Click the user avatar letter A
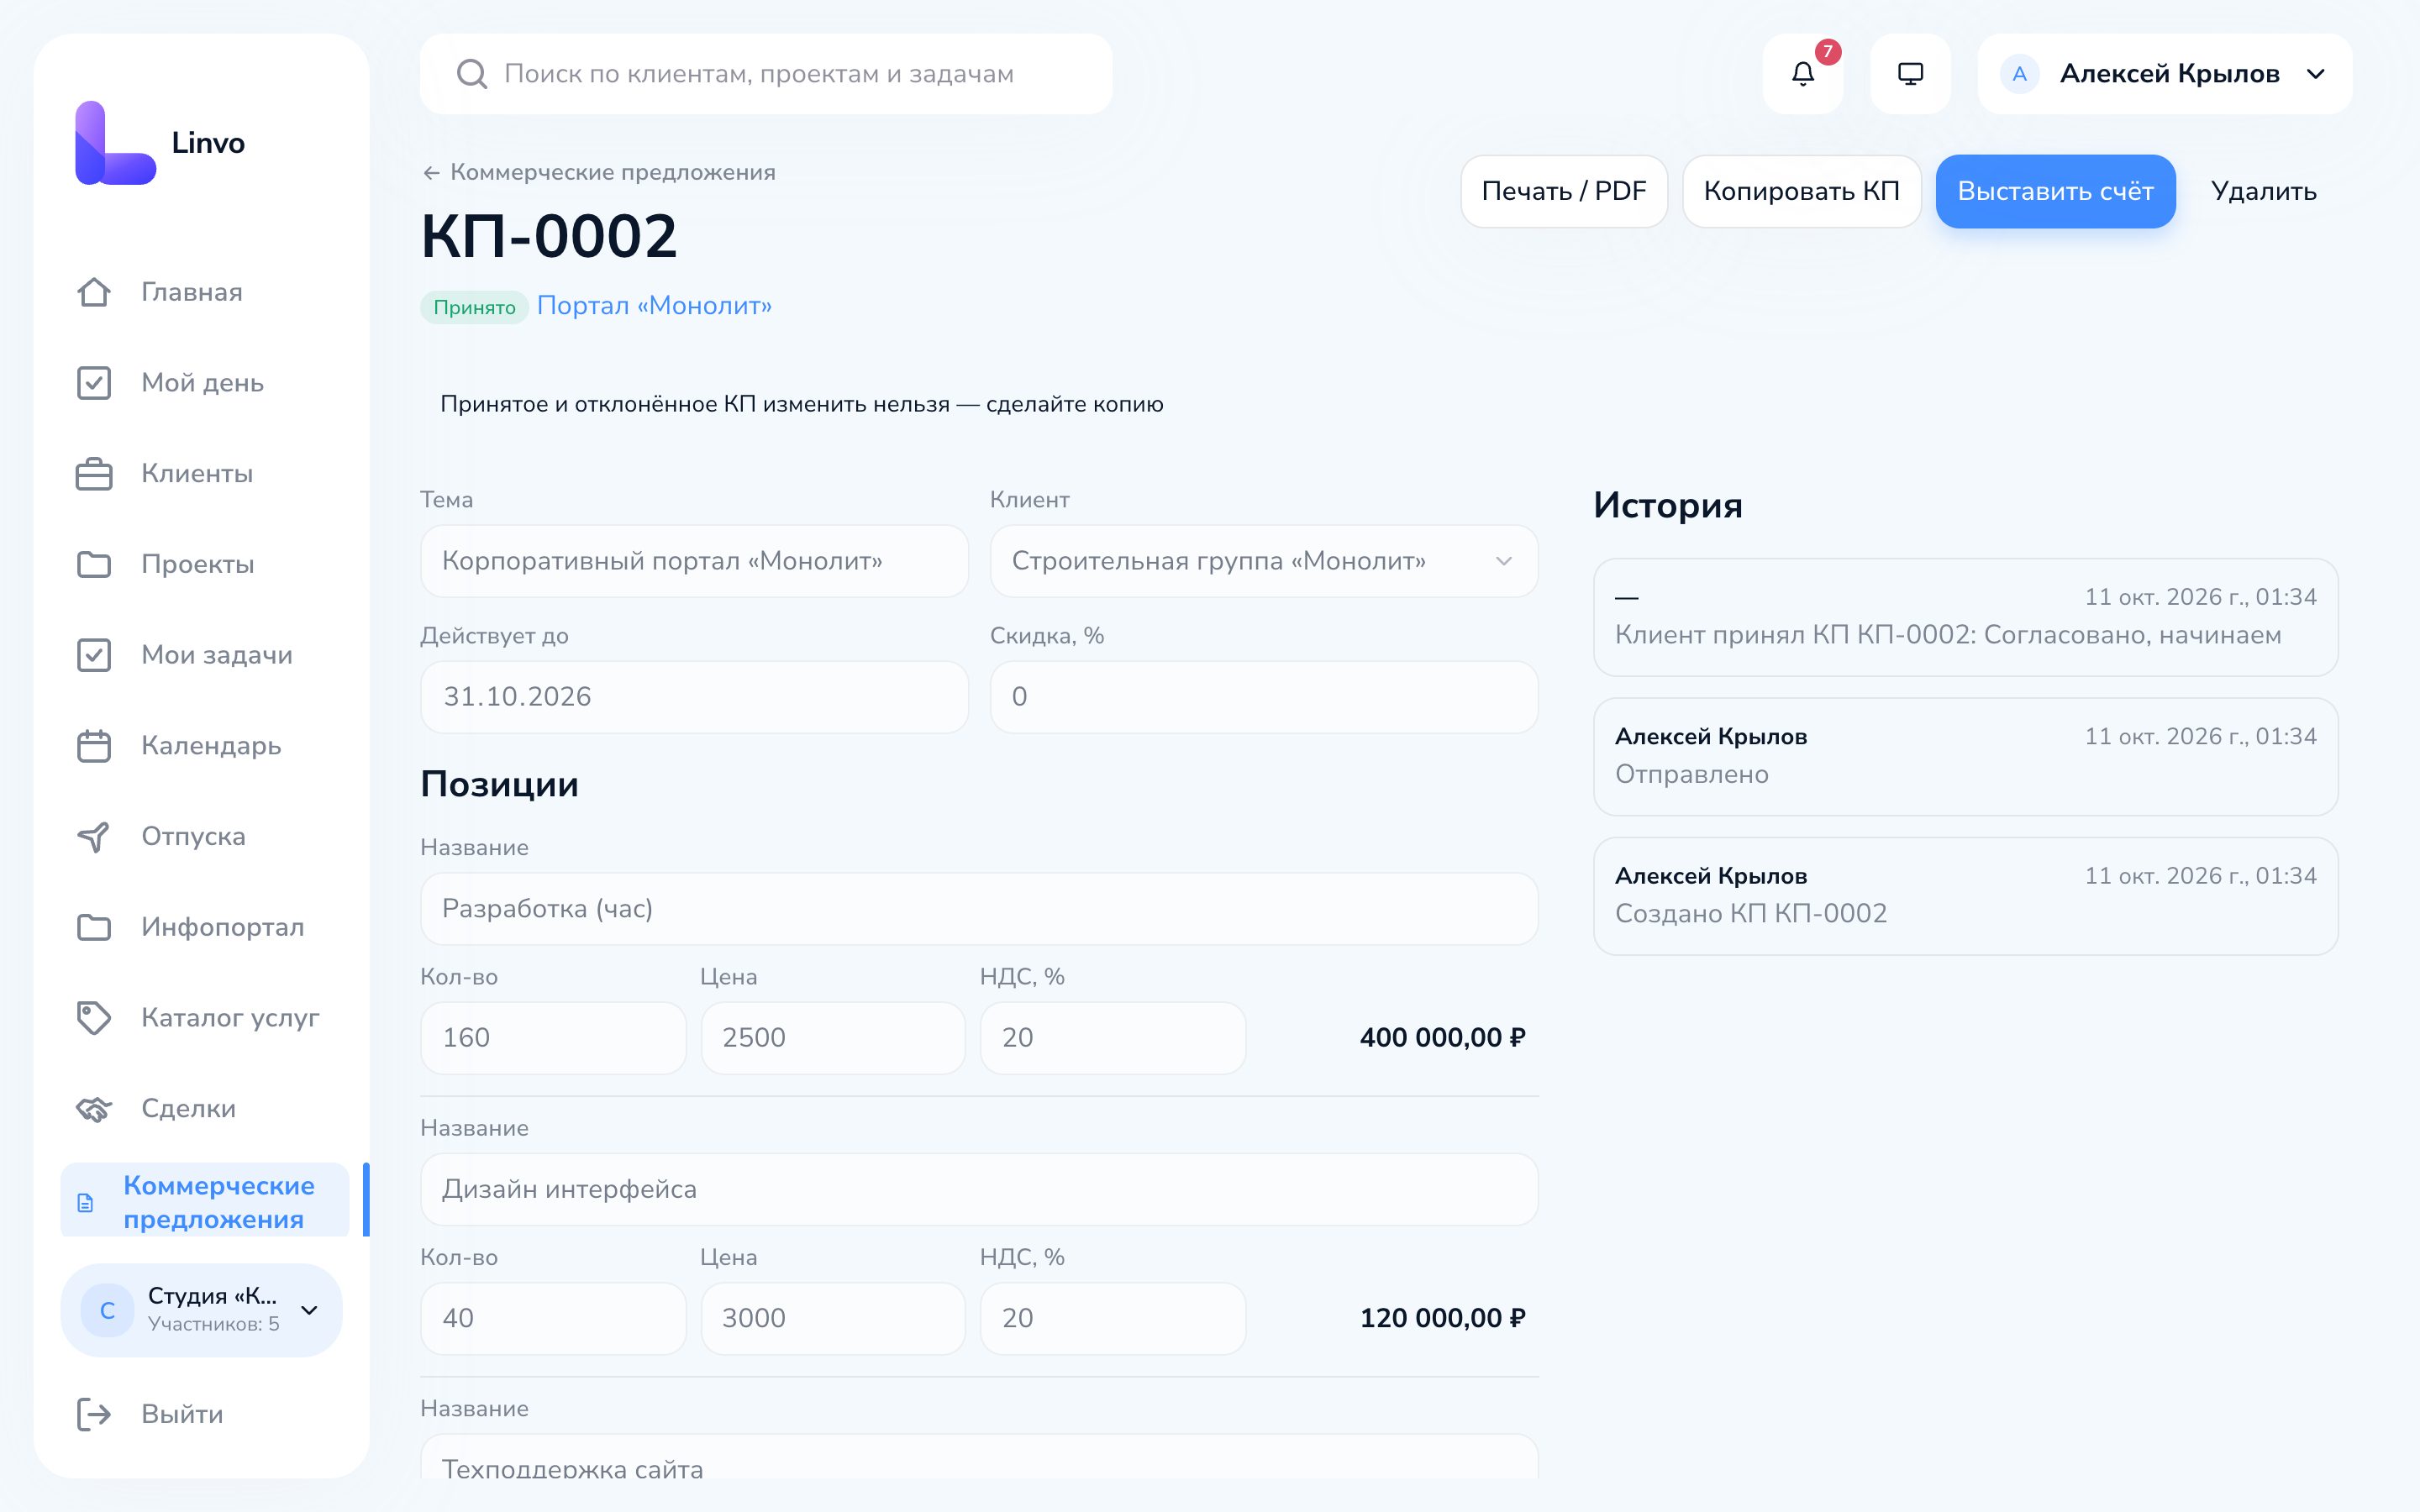 (x=2019, y=74)
